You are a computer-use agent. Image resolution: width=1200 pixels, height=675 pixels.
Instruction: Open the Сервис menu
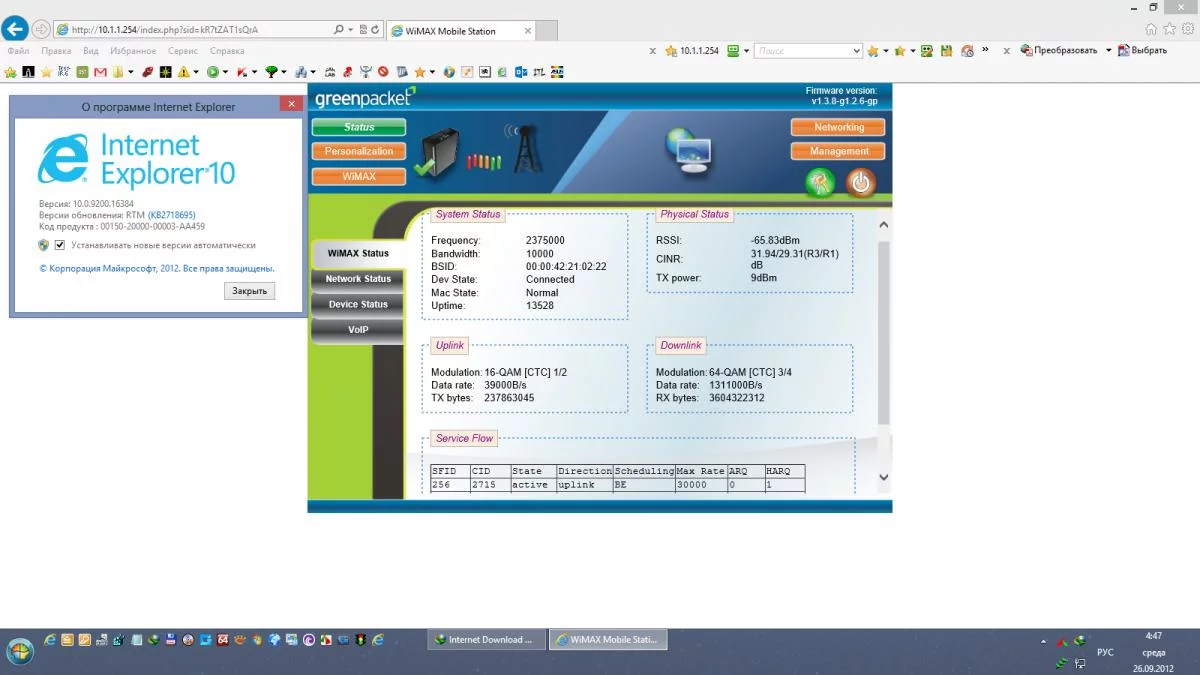(x=183, y=50)
